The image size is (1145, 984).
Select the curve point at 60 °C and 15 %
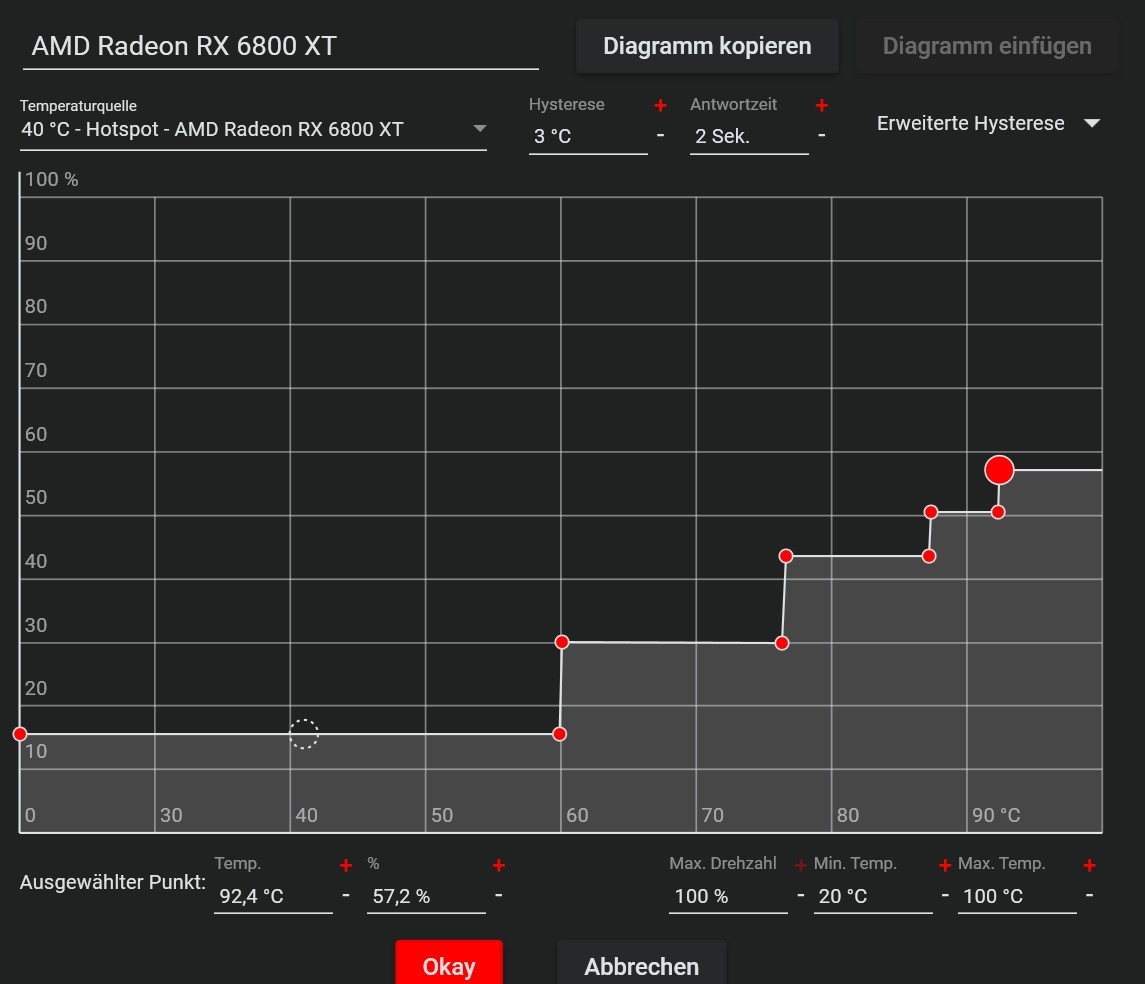coord(559,734)
